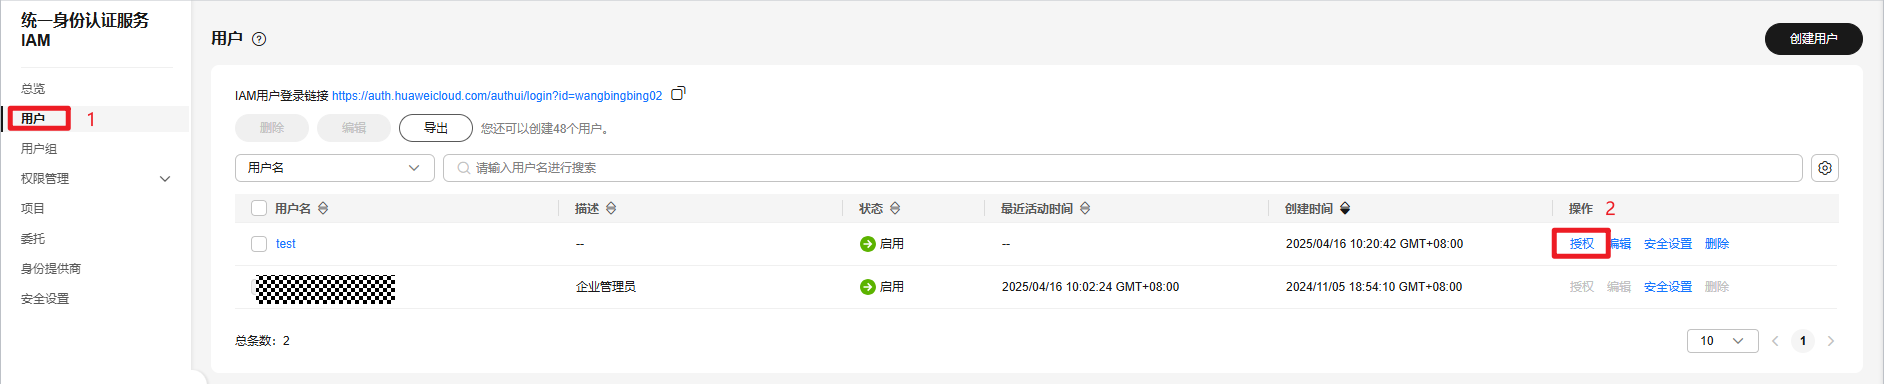The height and width of the screenshot is (384, 1884).
Task: Sort by 最近活动时间 column arrows
Action: 1085,208
